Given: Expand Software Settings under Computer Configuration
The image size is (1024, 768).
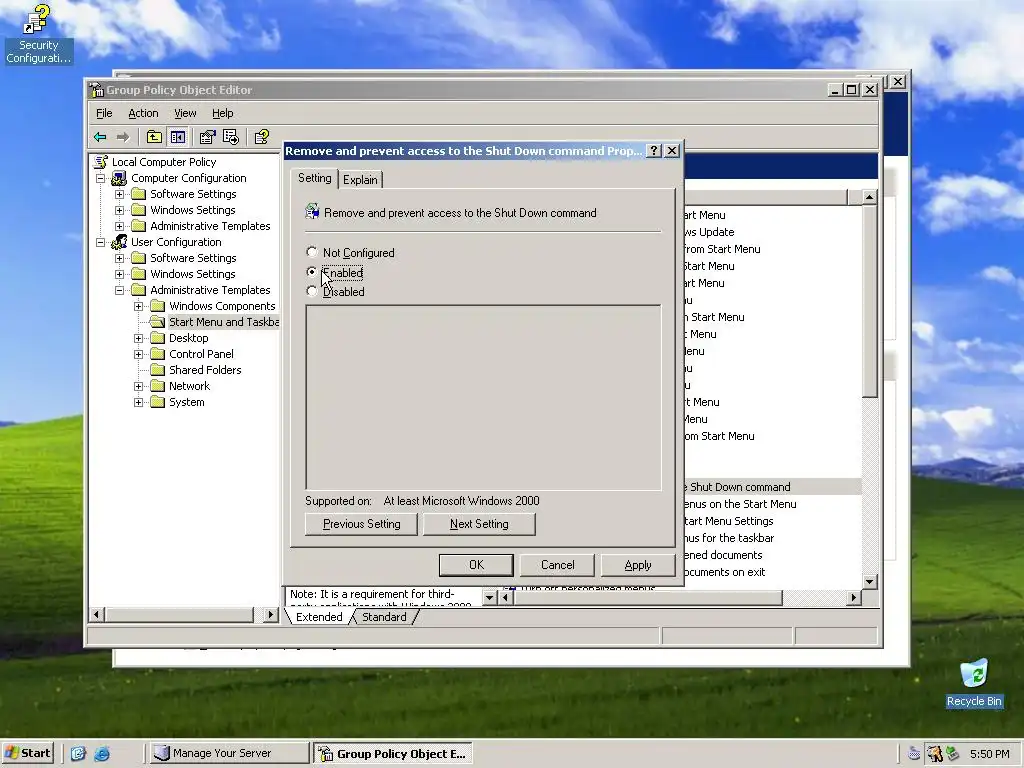Looking at the screenshot, I should tap(120, 194).
